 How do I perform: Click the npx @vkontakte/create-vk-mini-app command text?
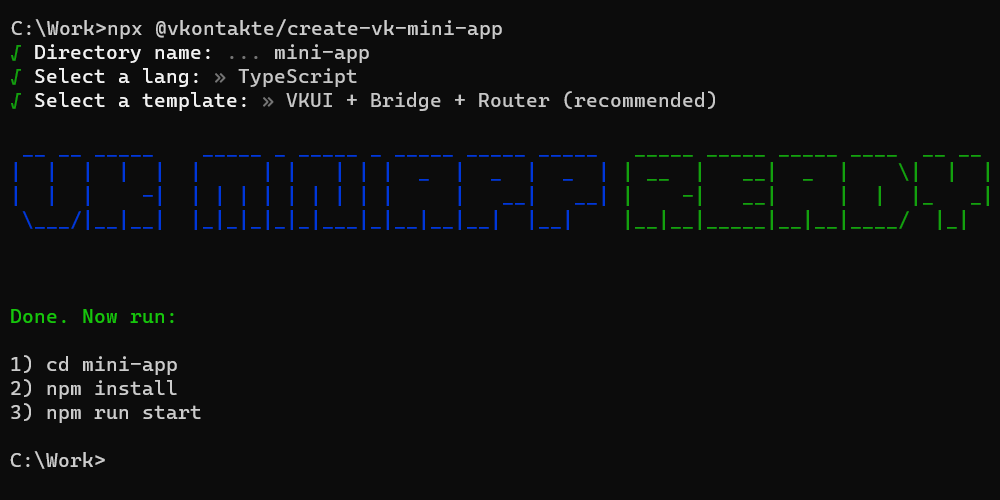(305, 29)
